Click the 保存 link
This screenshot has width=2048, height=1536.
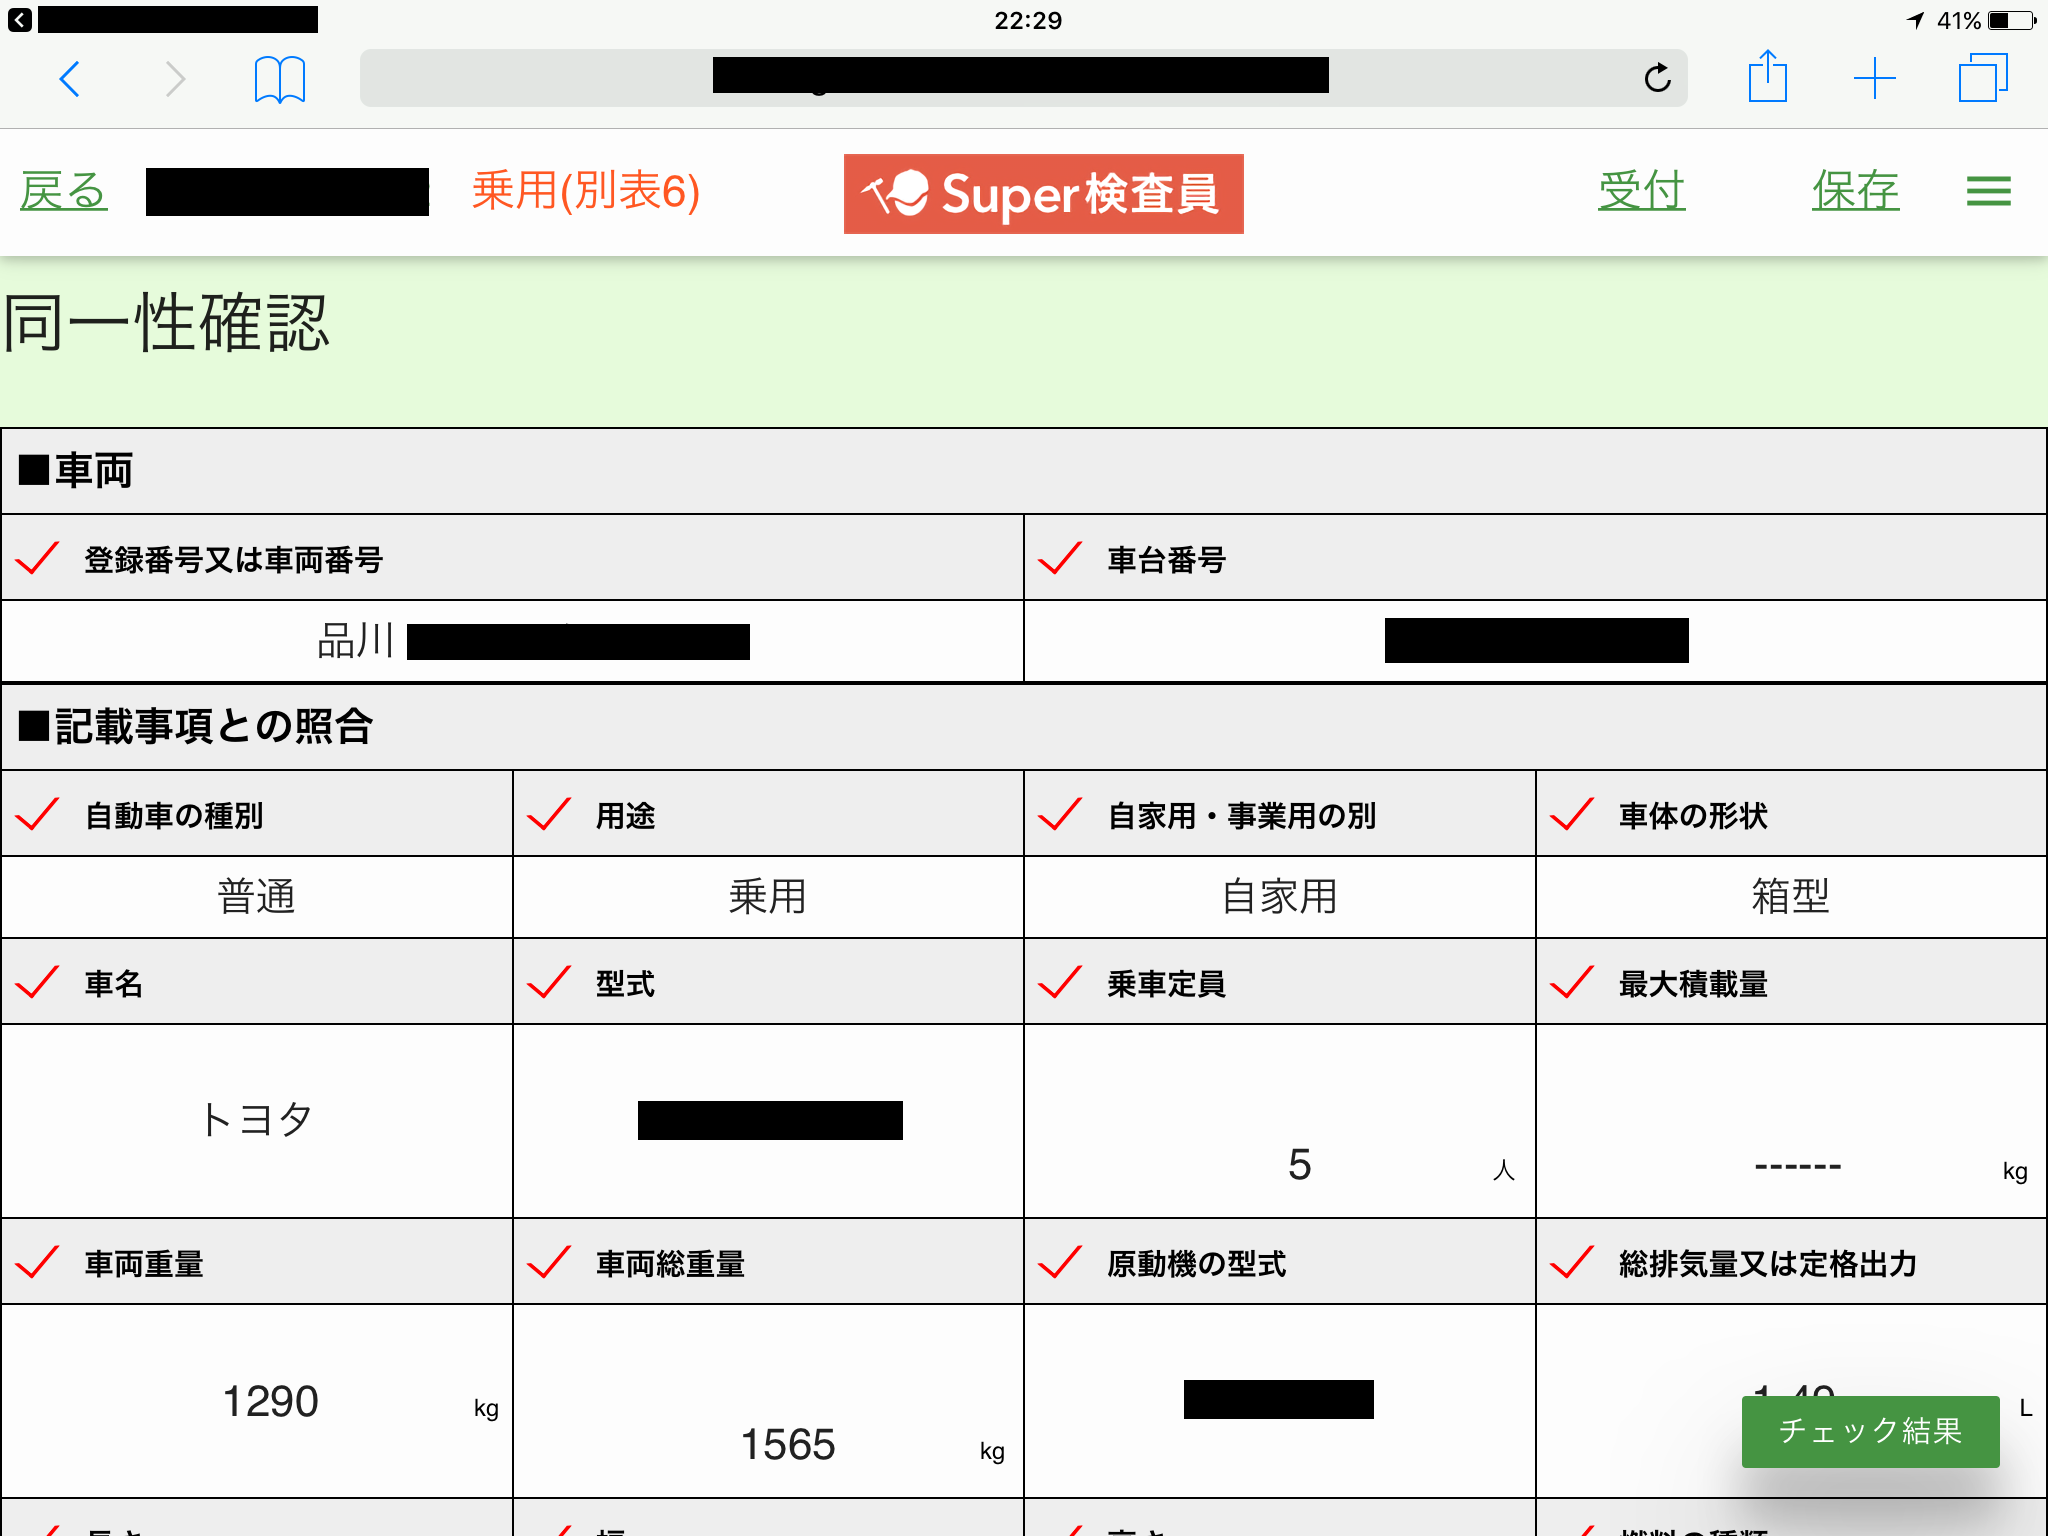[x=1855, y=191]
